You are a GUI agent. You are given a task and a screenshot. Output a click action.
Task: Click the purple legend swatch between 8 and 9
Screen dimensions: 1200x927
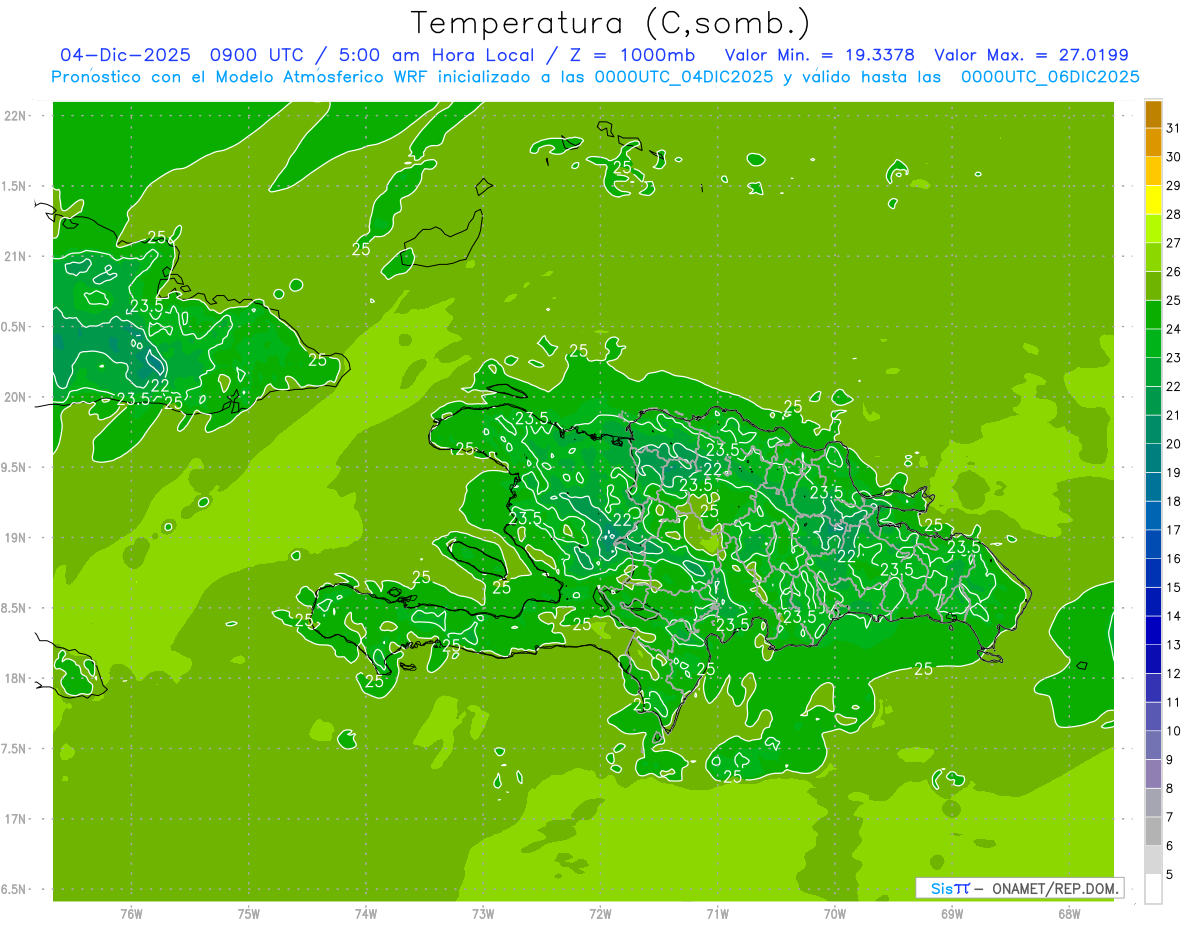pos(1153,774)
